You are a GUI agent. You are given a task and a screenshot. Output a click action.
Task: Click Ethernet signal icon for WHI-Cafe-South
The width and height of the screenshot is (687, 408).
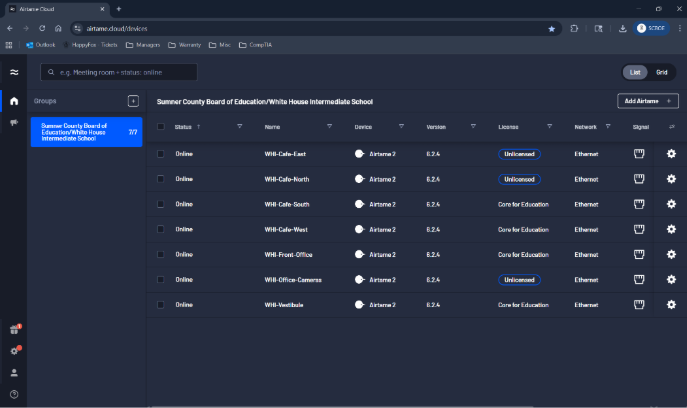coord(639,204)
